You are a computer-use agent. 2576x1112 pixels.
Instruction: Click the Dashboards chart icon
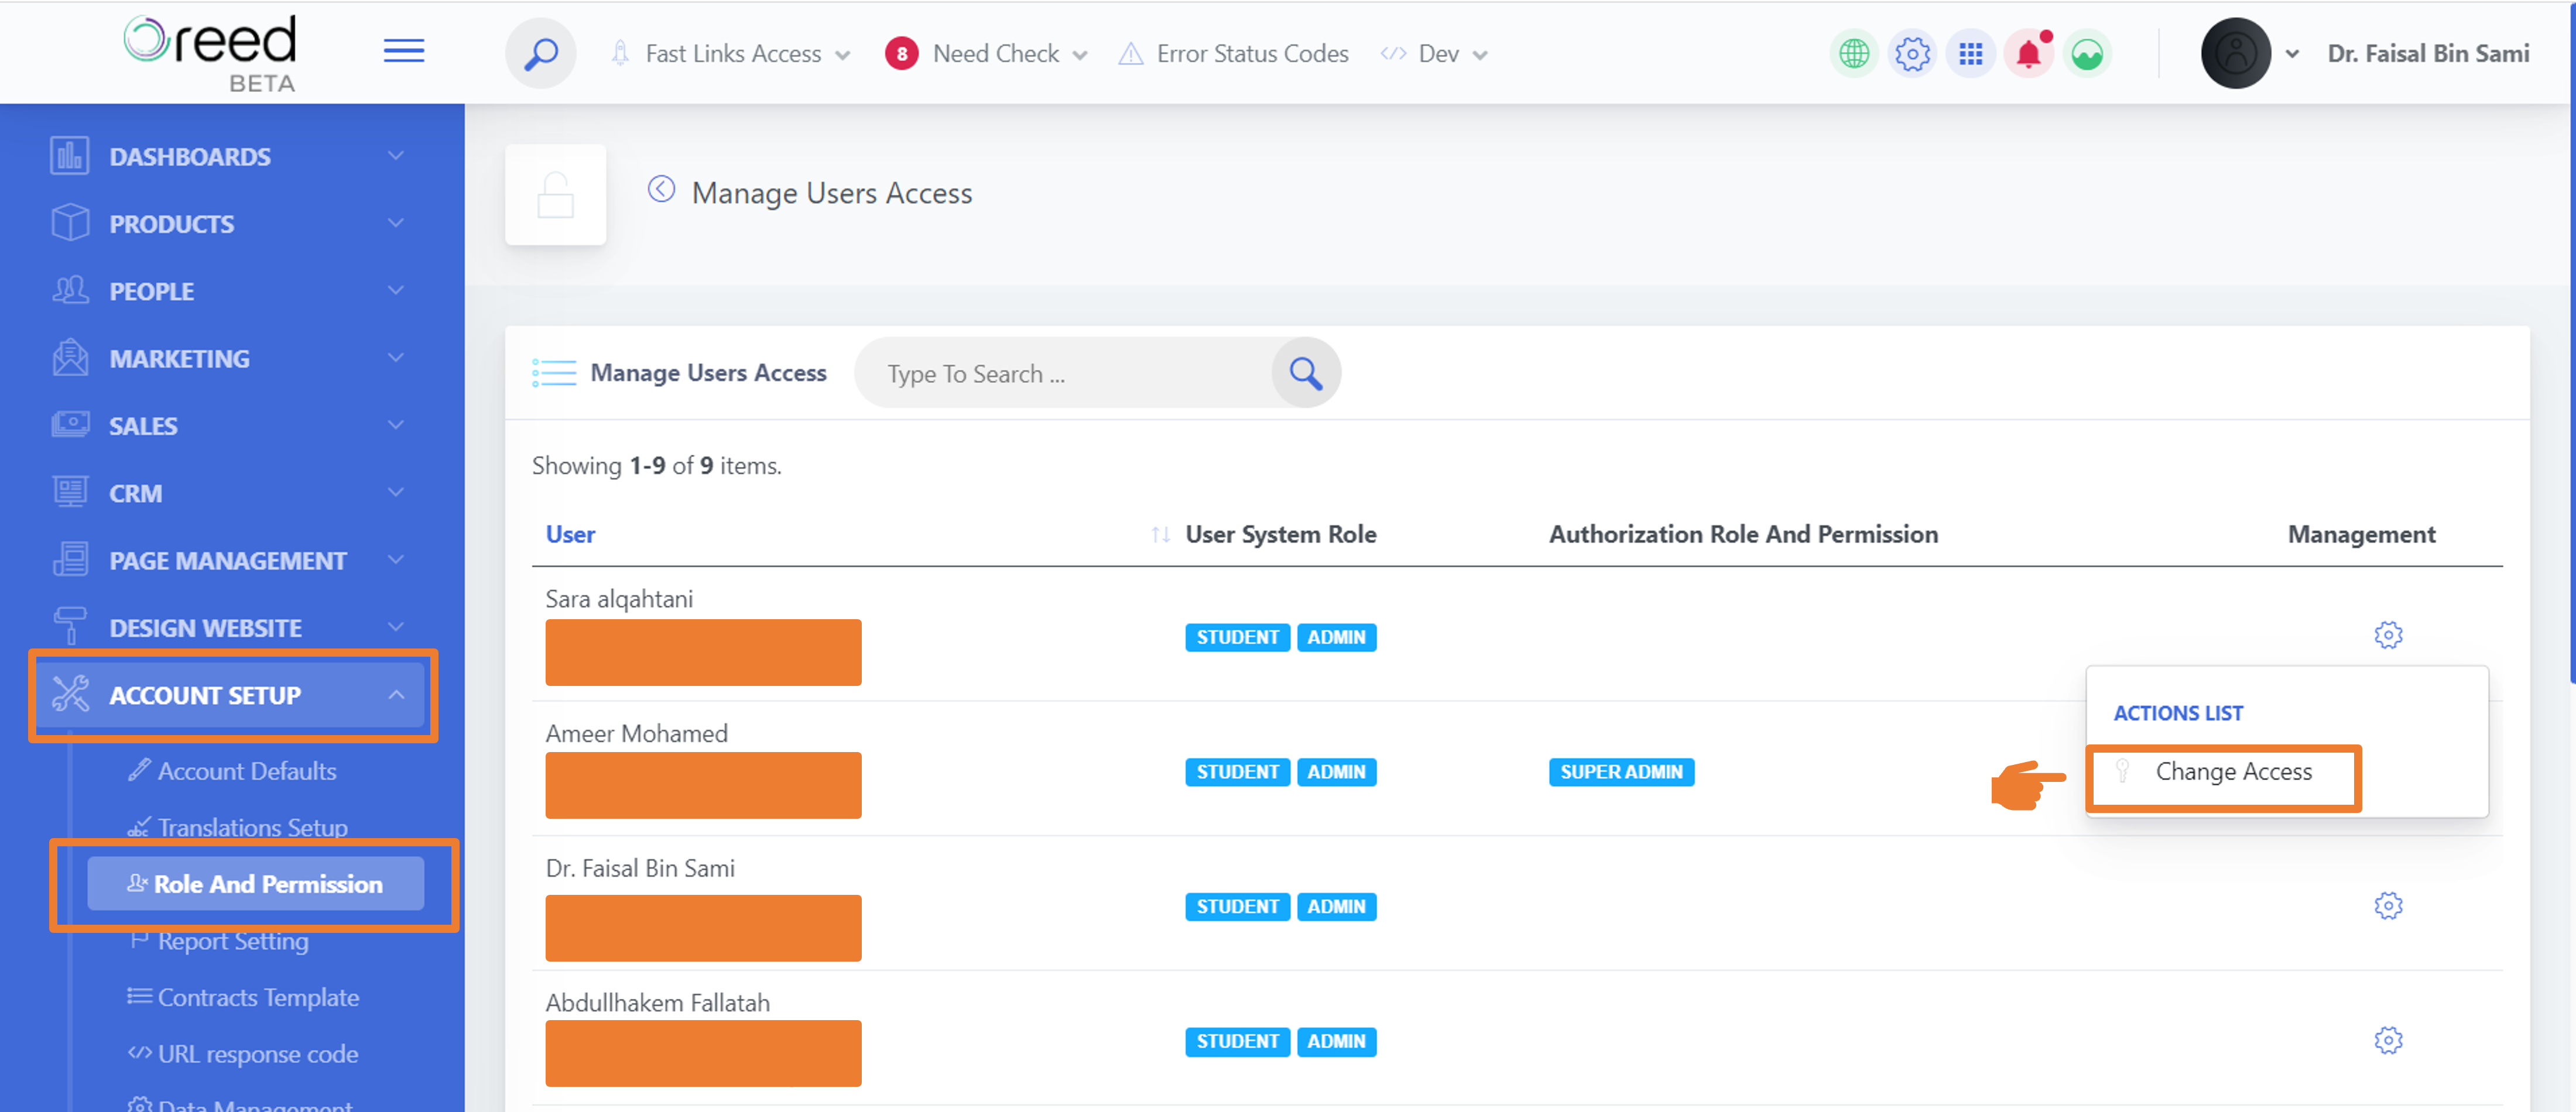(x=70, y=156)
